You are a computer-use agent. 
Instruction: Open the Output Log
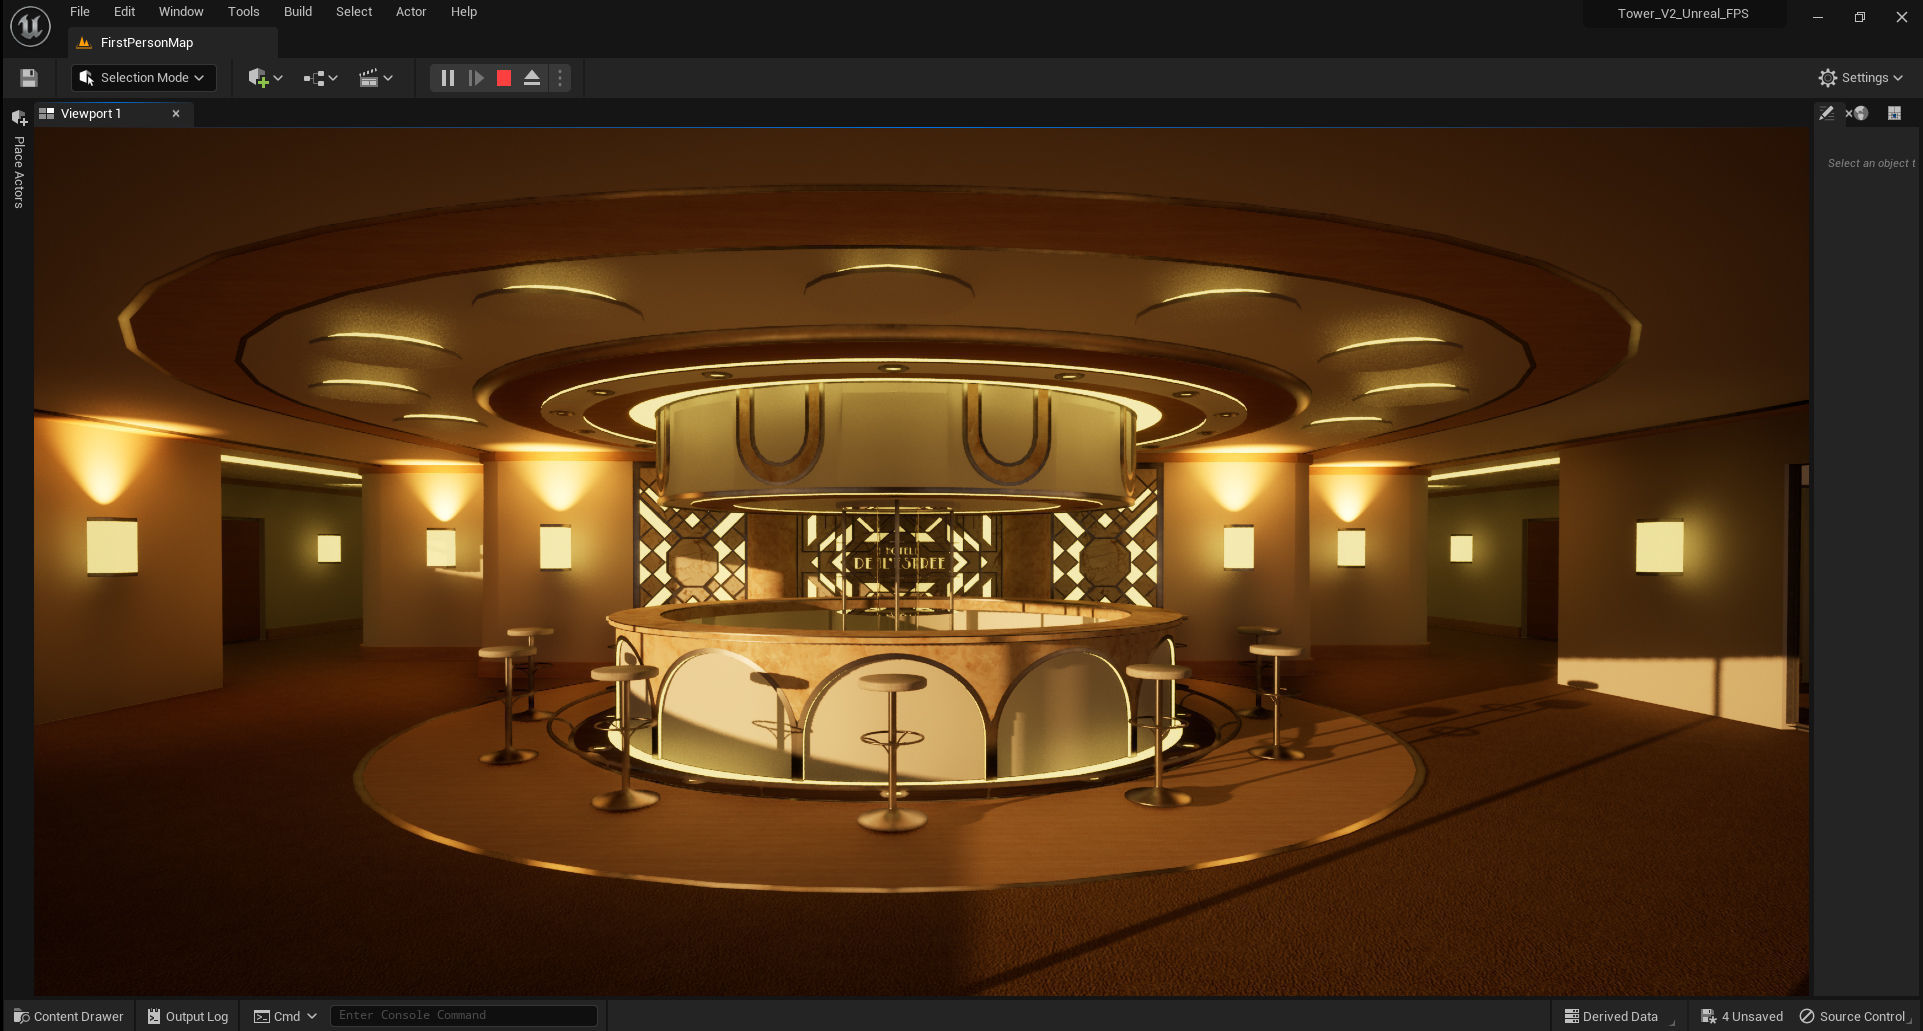click(187, 1016)
